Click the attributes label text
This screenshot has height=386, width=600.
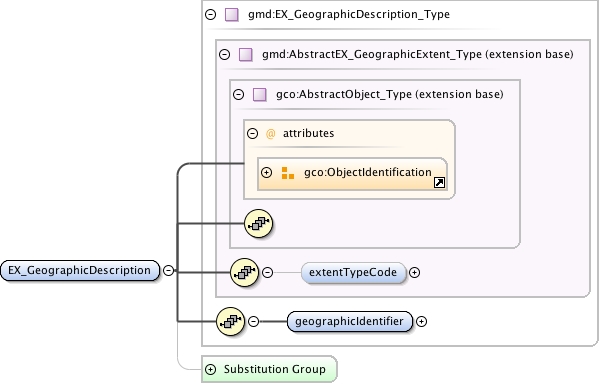308,133
